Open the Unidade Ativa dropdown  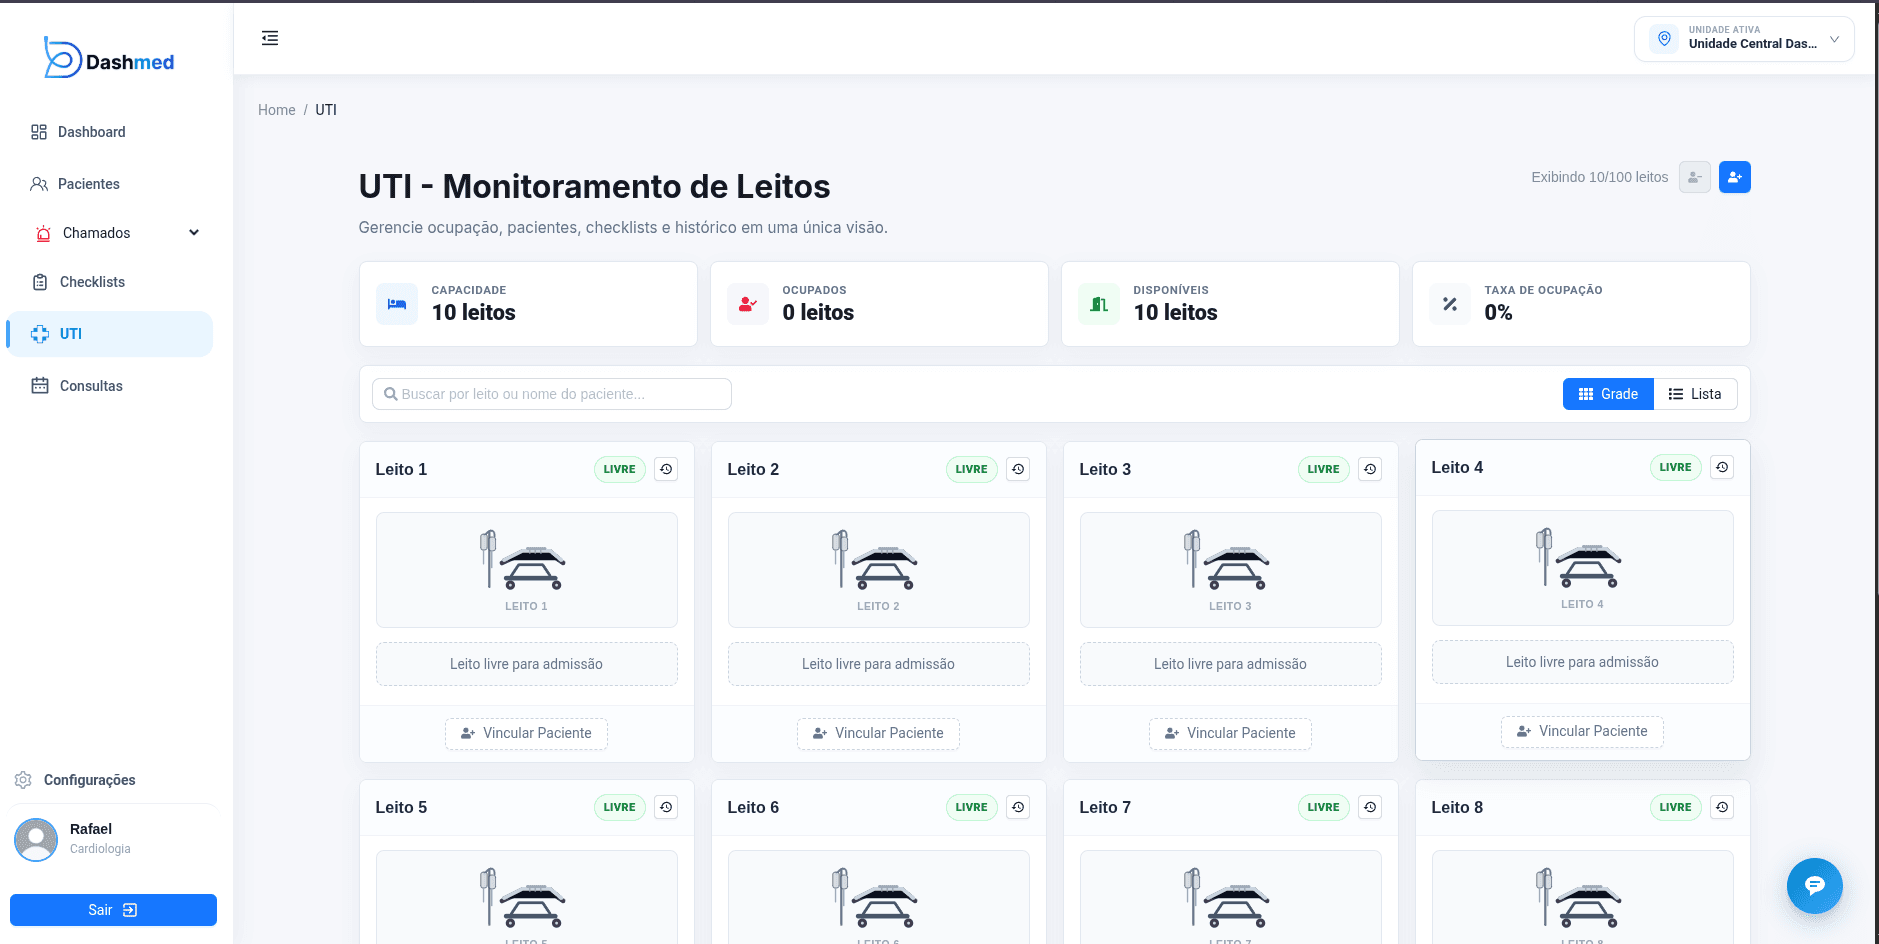[x=1744, y=39]
